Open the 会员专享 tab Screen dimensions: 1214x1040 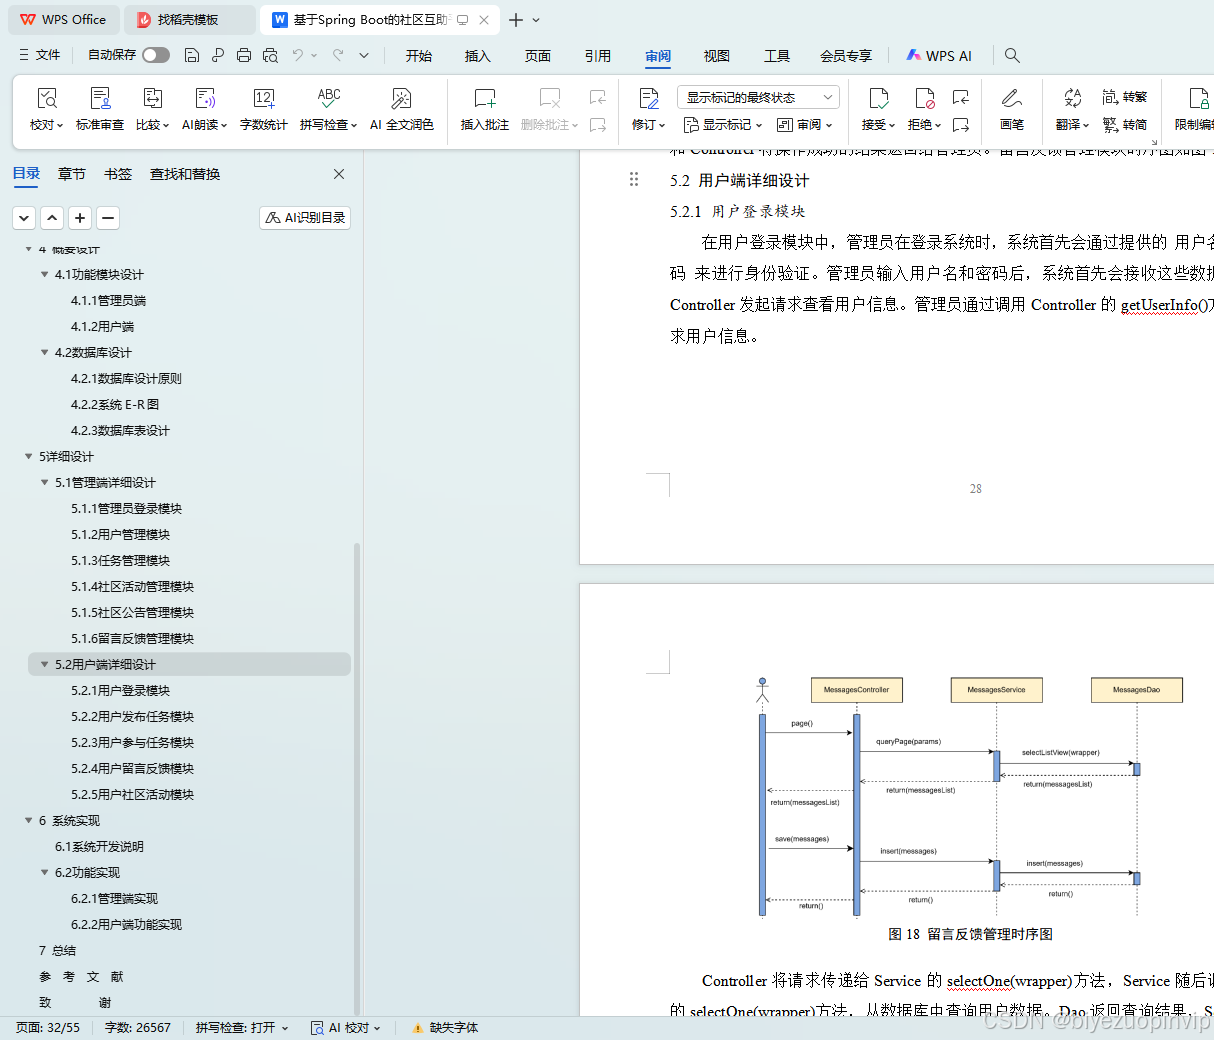click(846, 56)
